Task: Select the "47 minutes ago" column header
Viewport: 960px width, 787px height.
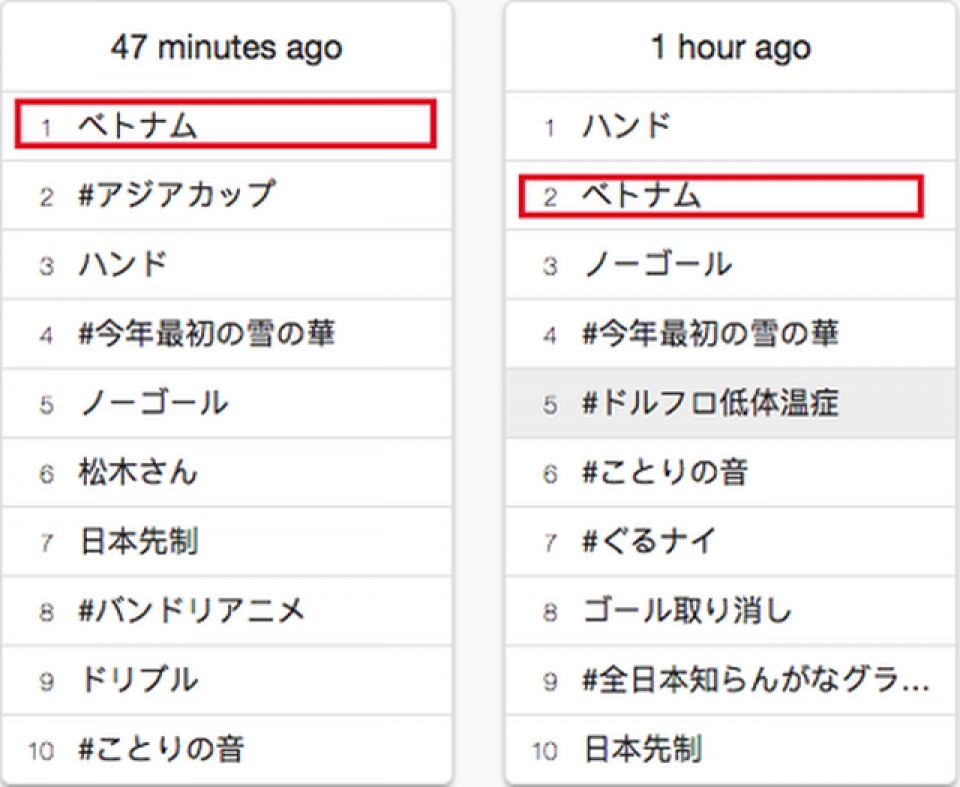Action: tap(226, 47)
